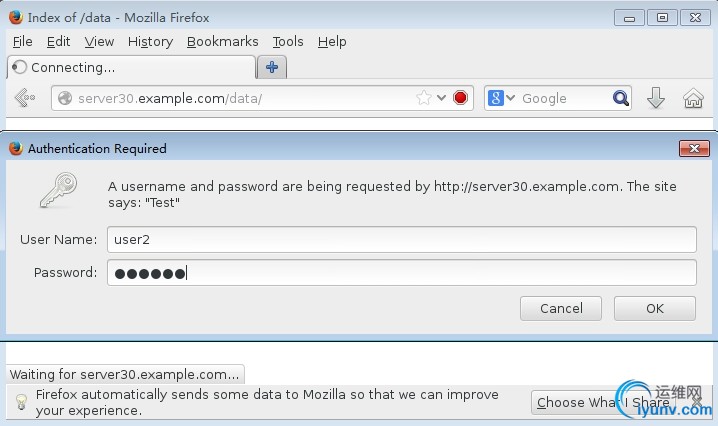The image size is (718, 426).
Task: Open the History menu
Action: (150, 41)
